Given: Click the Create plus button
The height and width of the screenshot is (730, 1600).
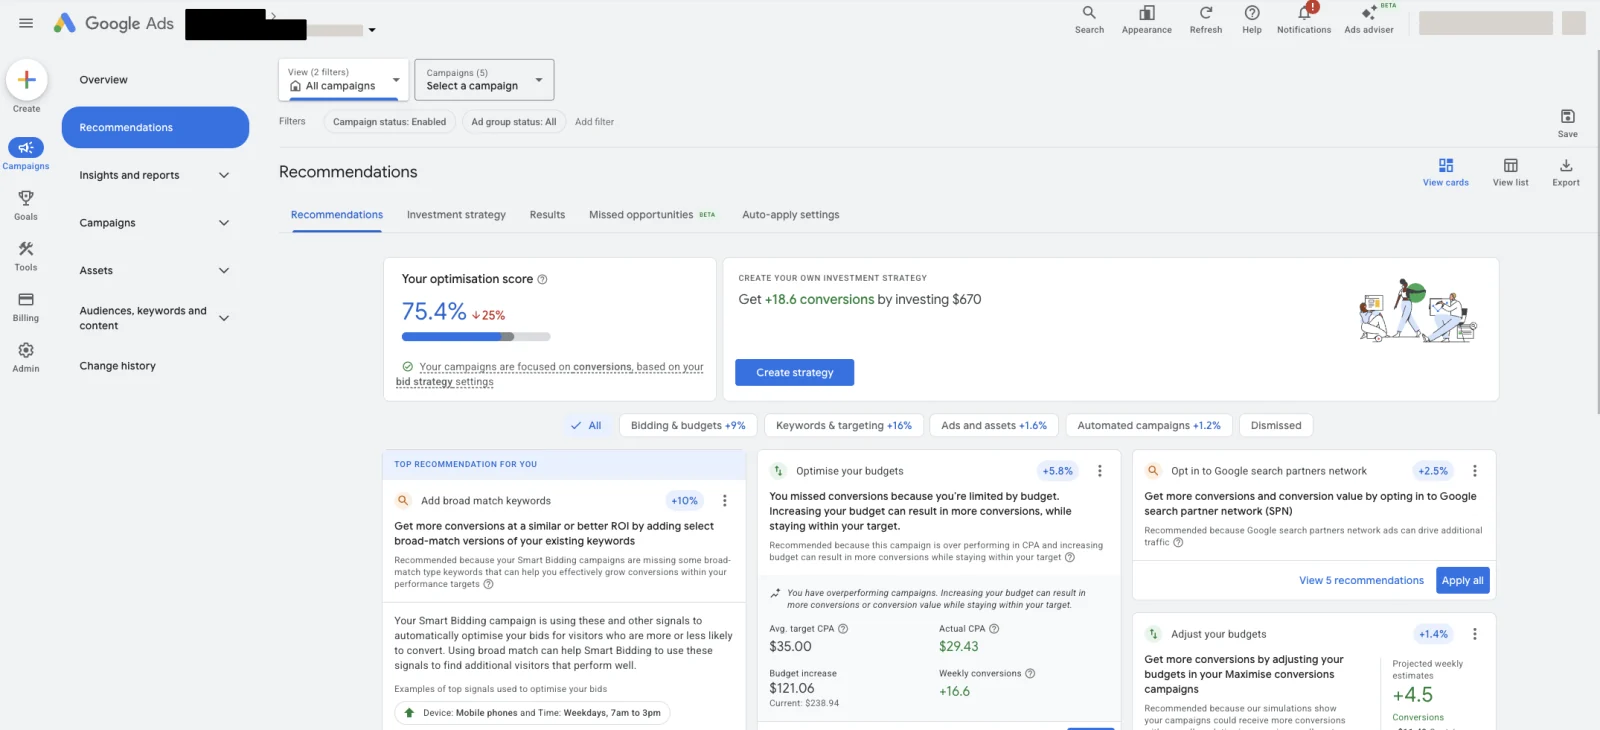Looking at the screenshot, I should click(x=27, y=80).
